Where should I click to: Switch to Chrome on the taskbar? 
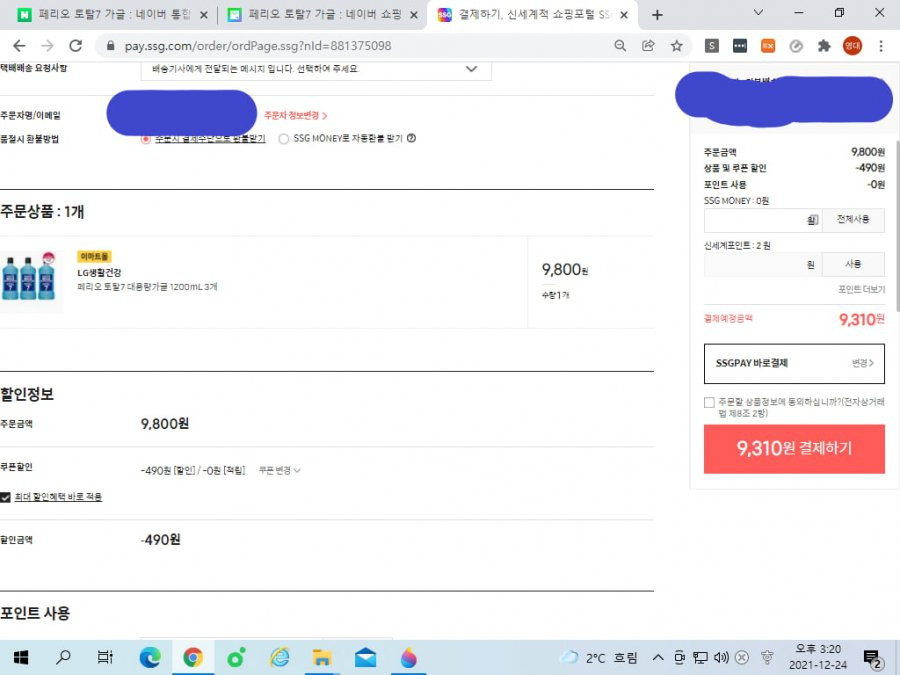point(193,657)
